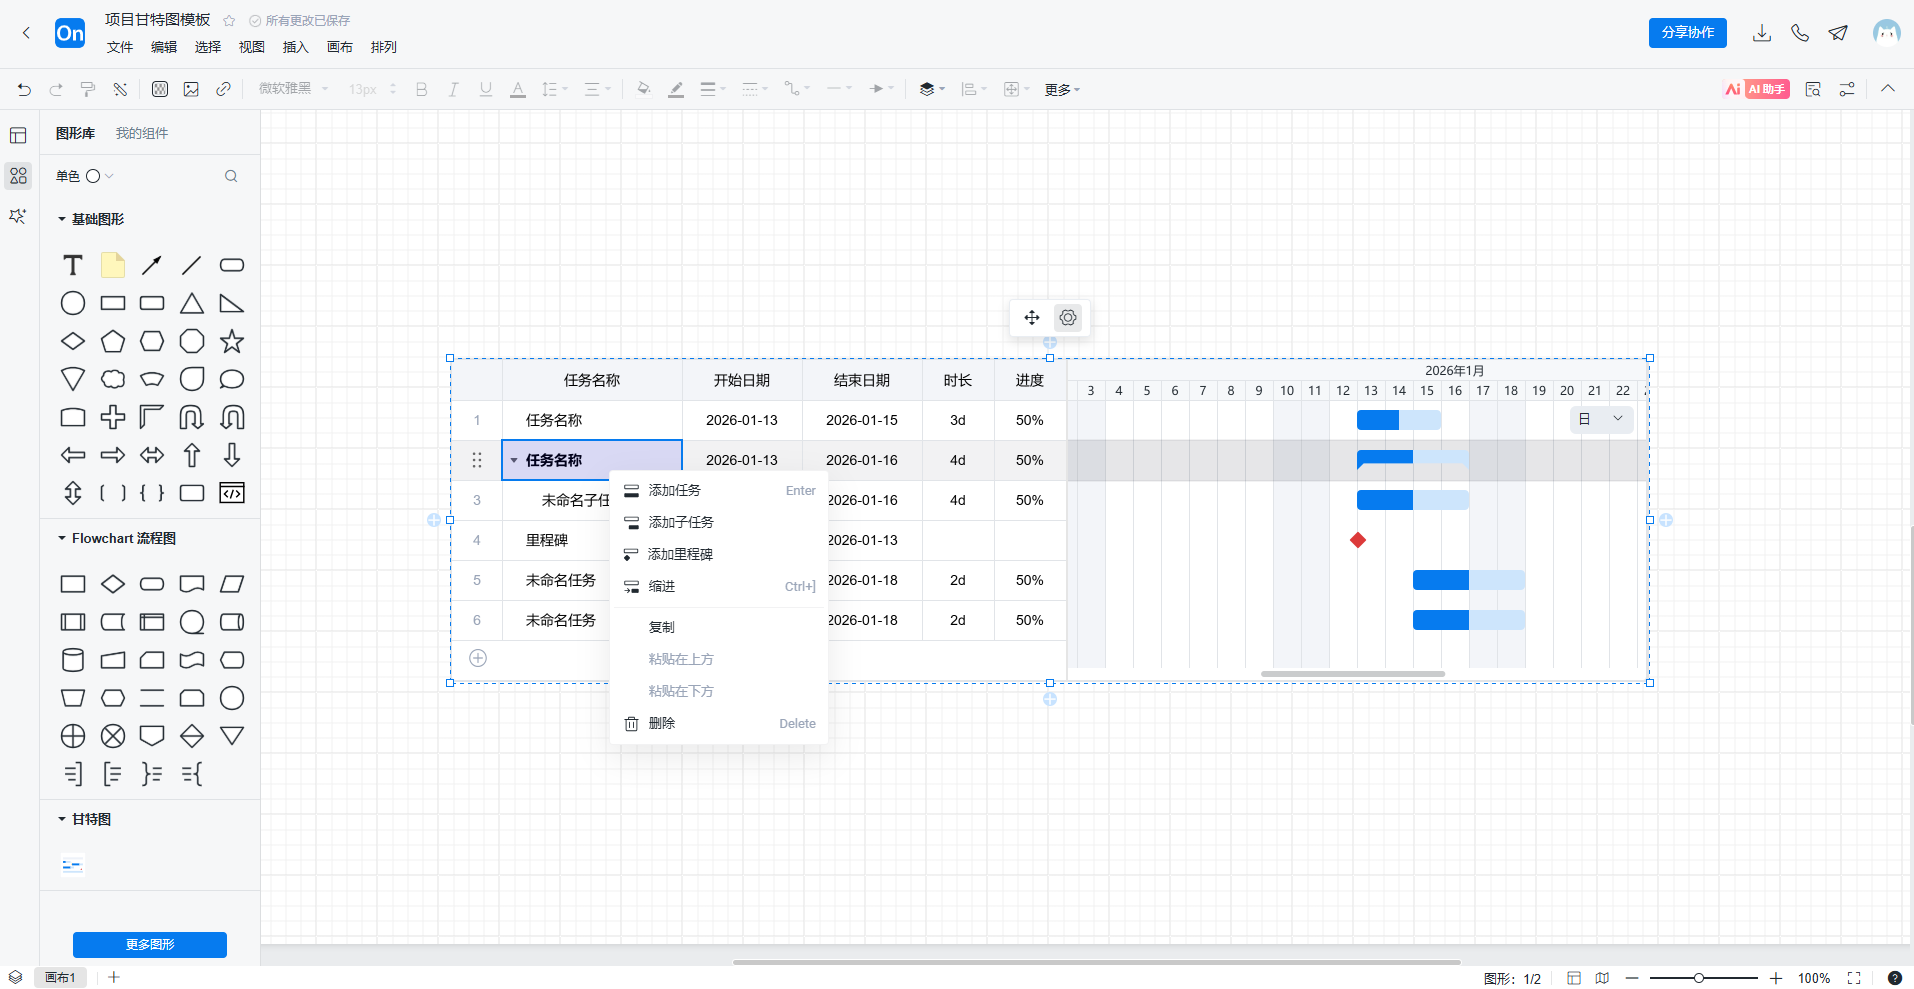Screen dimensions: 1914x989
Task: Click the 更多图形 button
Action: [x=150, y=944]
